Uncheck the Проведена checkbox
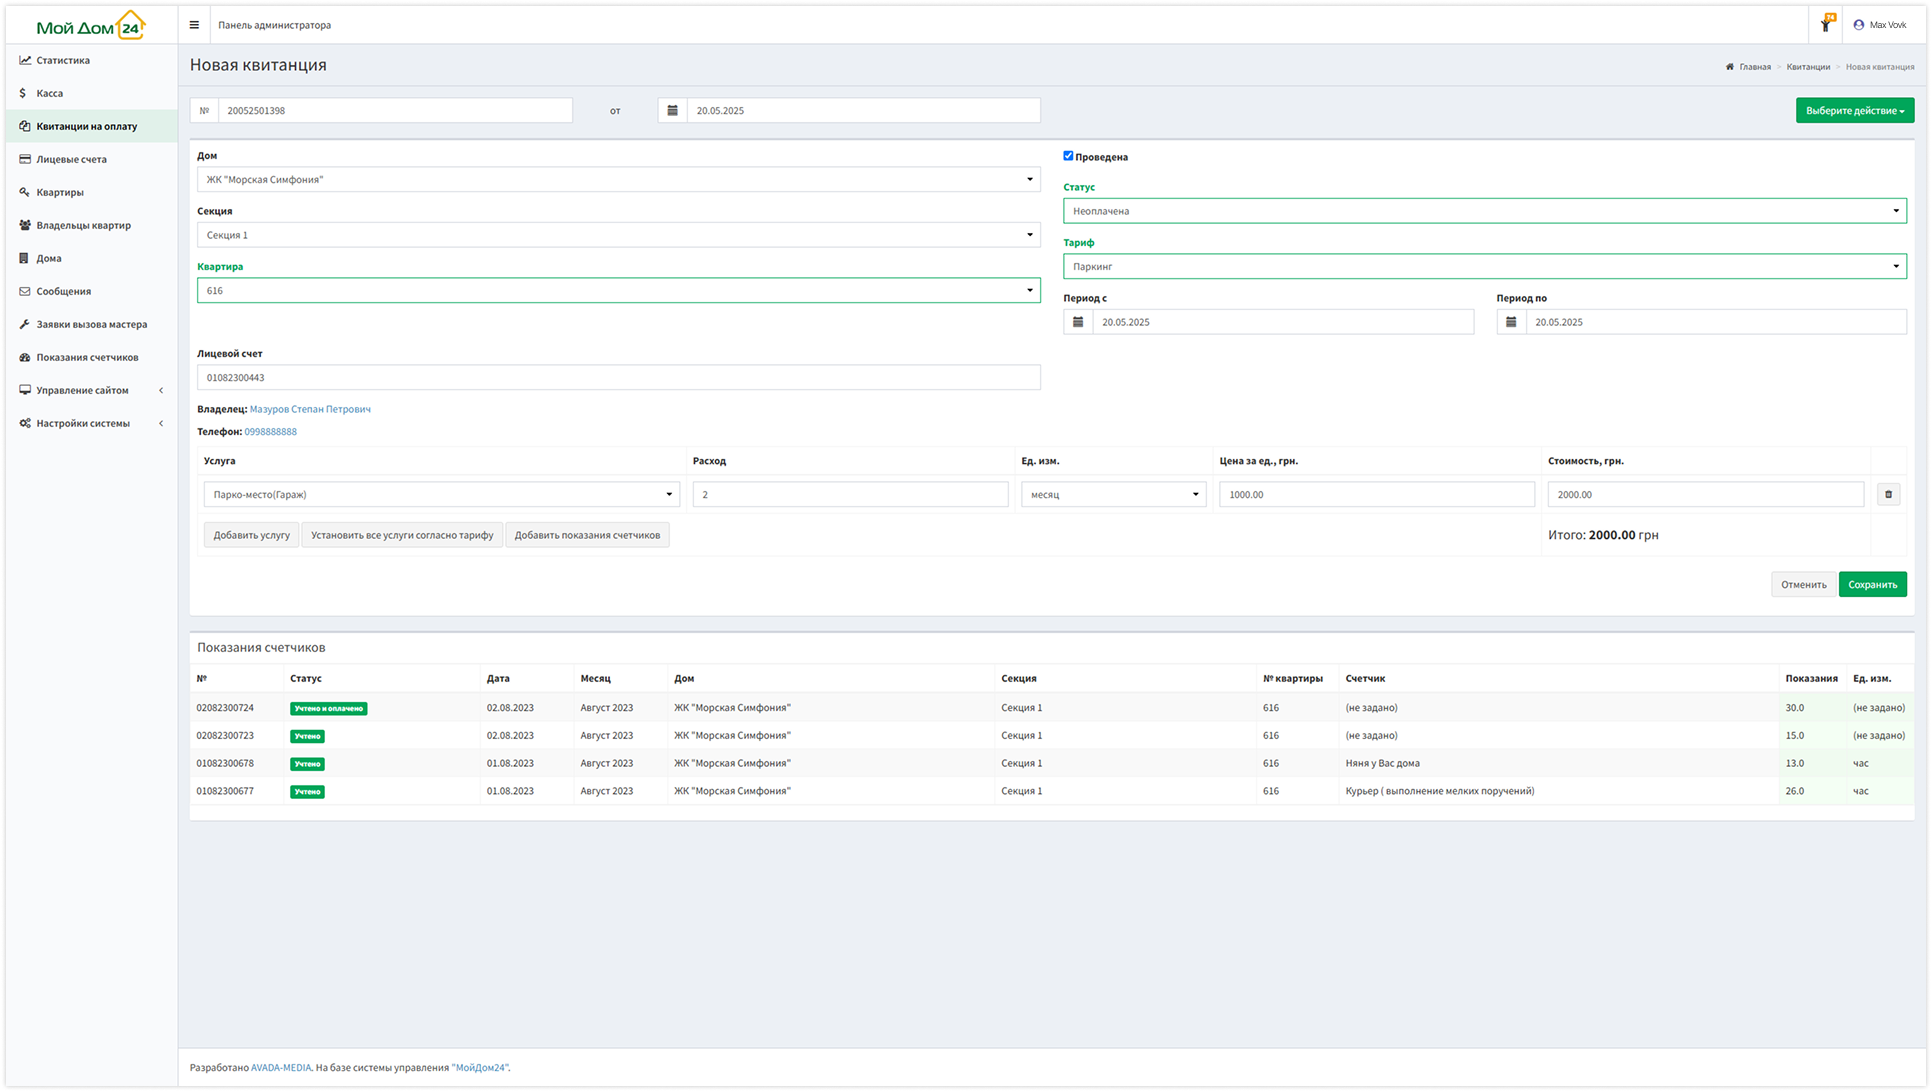This screenshot has width=1932, height=1092. pos(1068,156)
